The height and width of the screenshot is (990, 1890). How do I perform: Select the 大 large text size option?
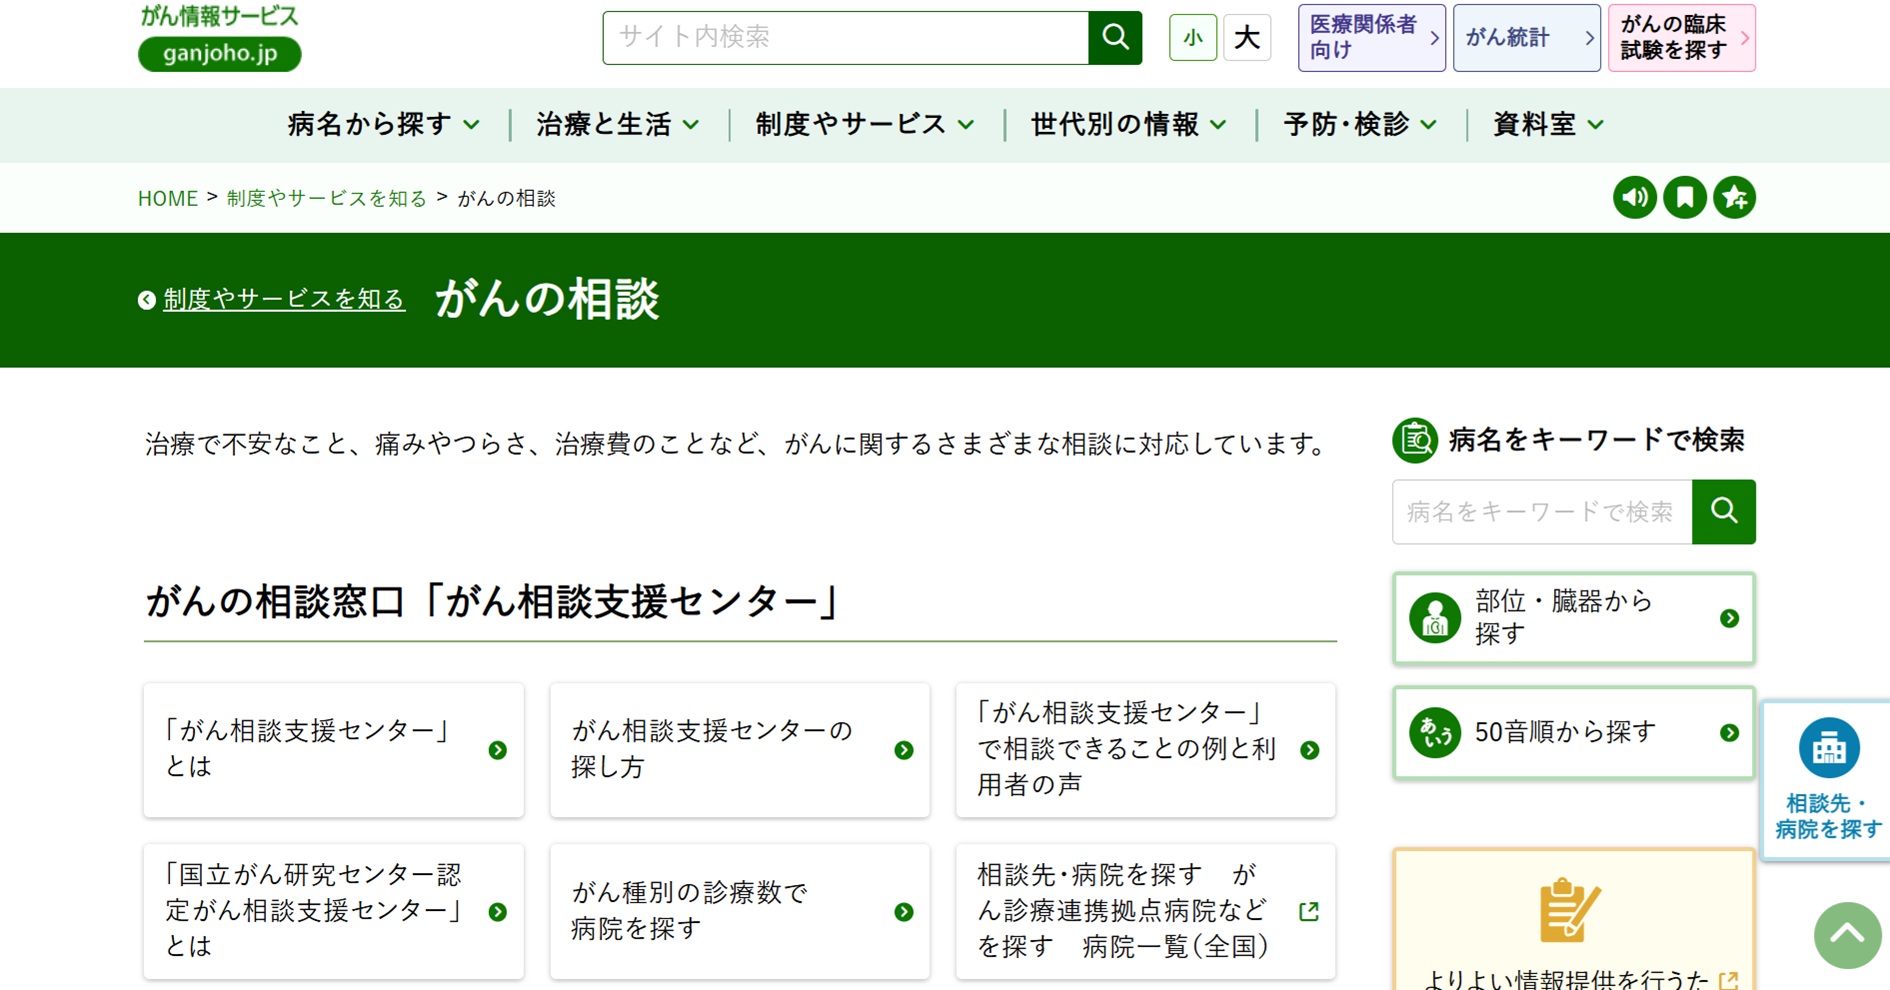pyautogui.click(x=1246, y=37)
